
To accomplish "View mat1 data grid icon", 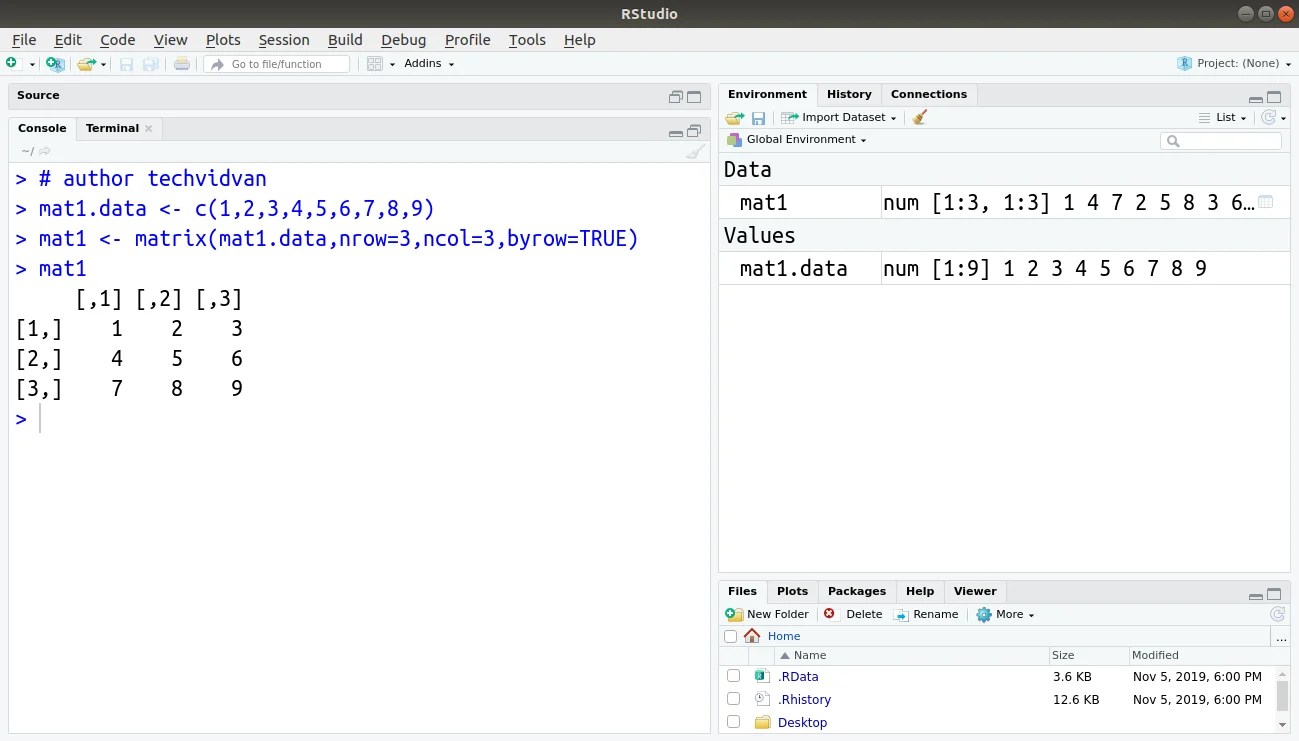I will point(1265,202).
